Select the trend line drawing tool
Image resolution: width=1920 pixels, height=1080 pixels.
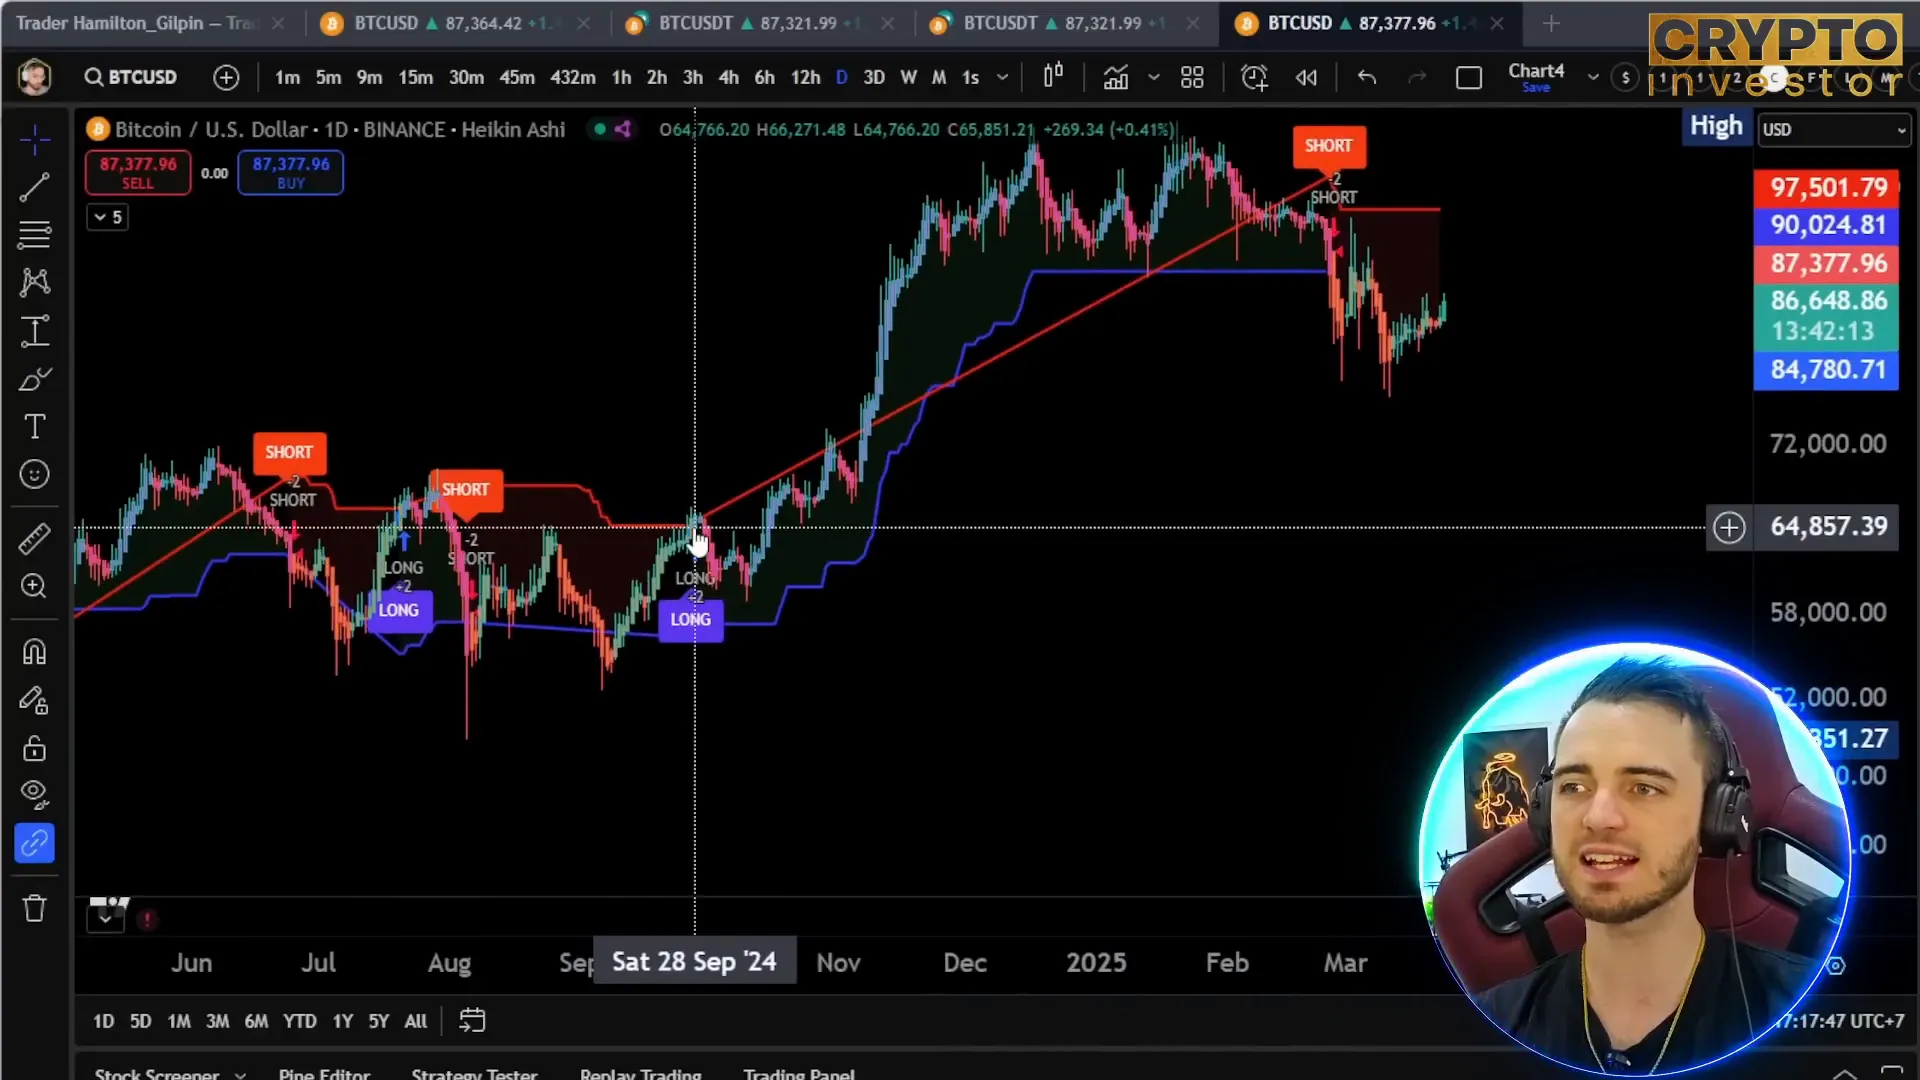coord(35,187)
